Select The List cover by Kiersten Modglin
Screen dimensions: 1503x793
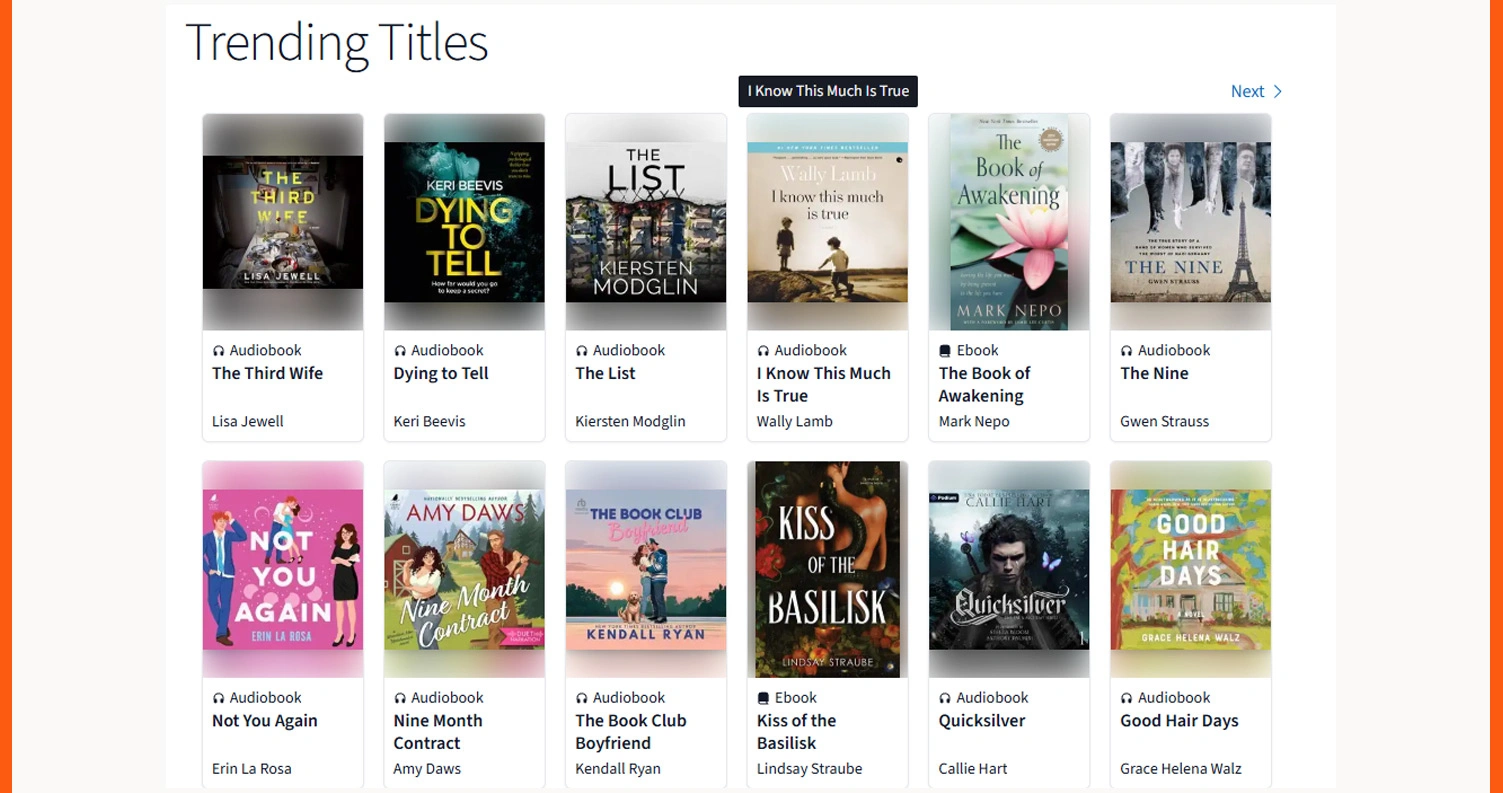[646, 222]
